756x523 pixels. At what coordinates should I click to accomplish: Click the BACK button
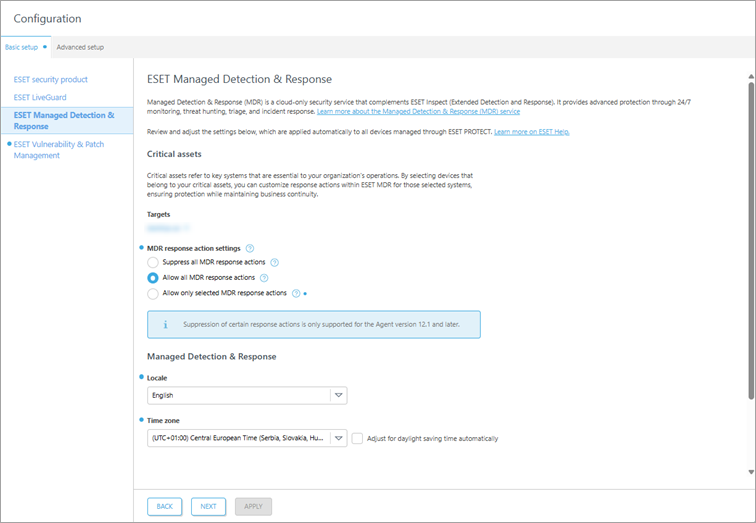coord(164,507)
